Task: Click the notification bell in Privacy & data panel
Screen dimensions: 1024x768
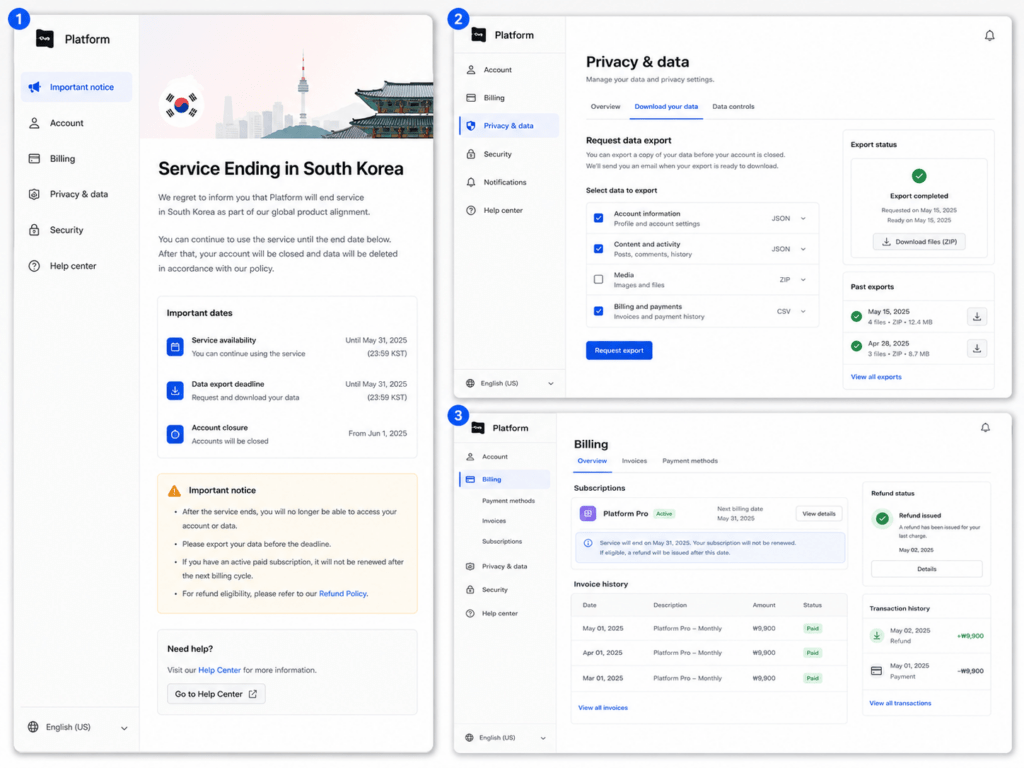Action: pos(989,35)
